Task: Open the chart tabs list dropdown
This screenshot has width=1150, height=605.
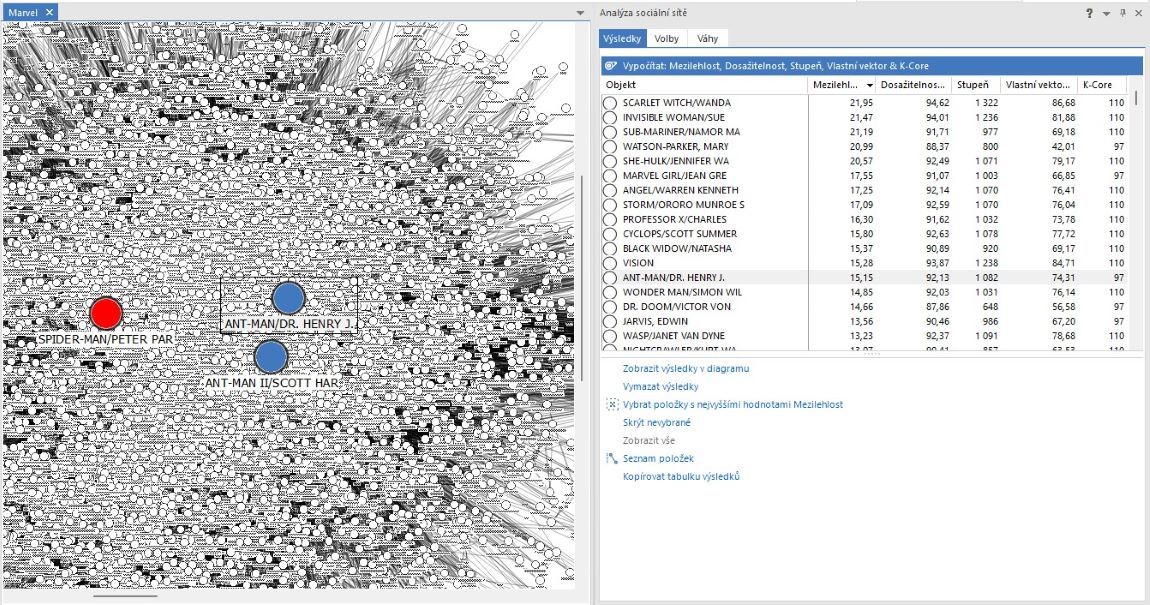Action: tap(580, 13)
